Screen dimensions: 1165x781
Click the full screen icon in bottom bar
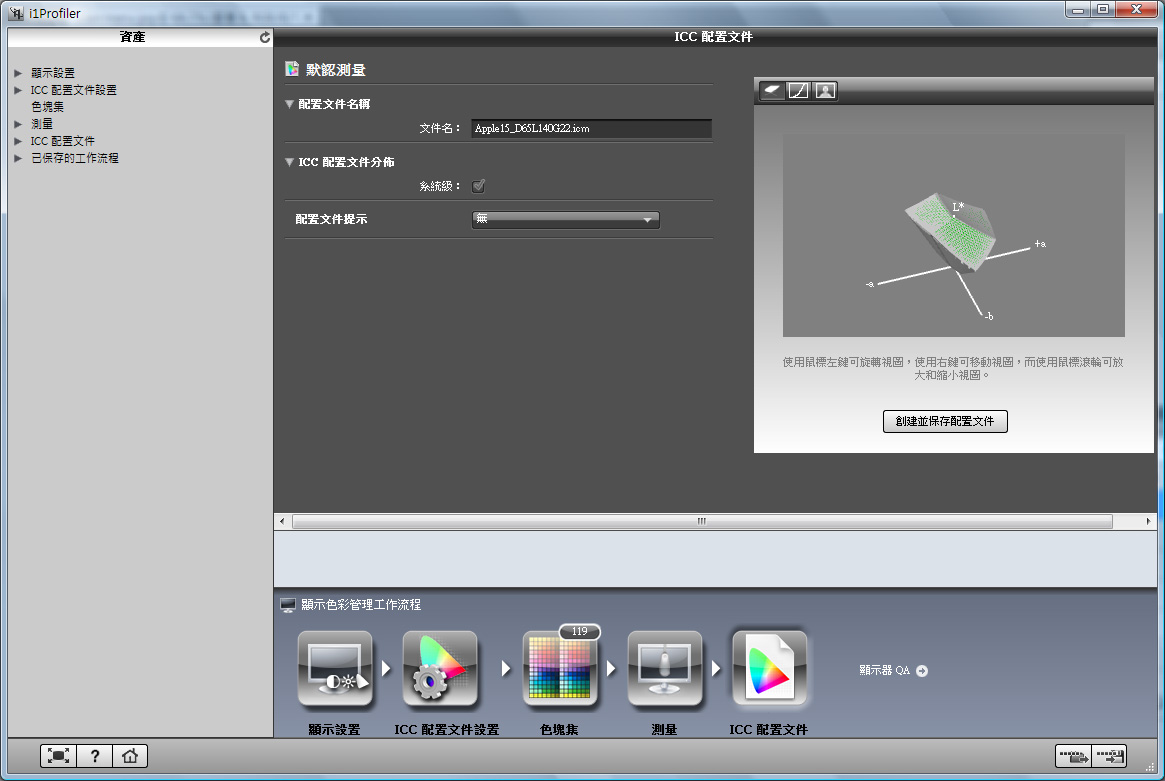59,757
